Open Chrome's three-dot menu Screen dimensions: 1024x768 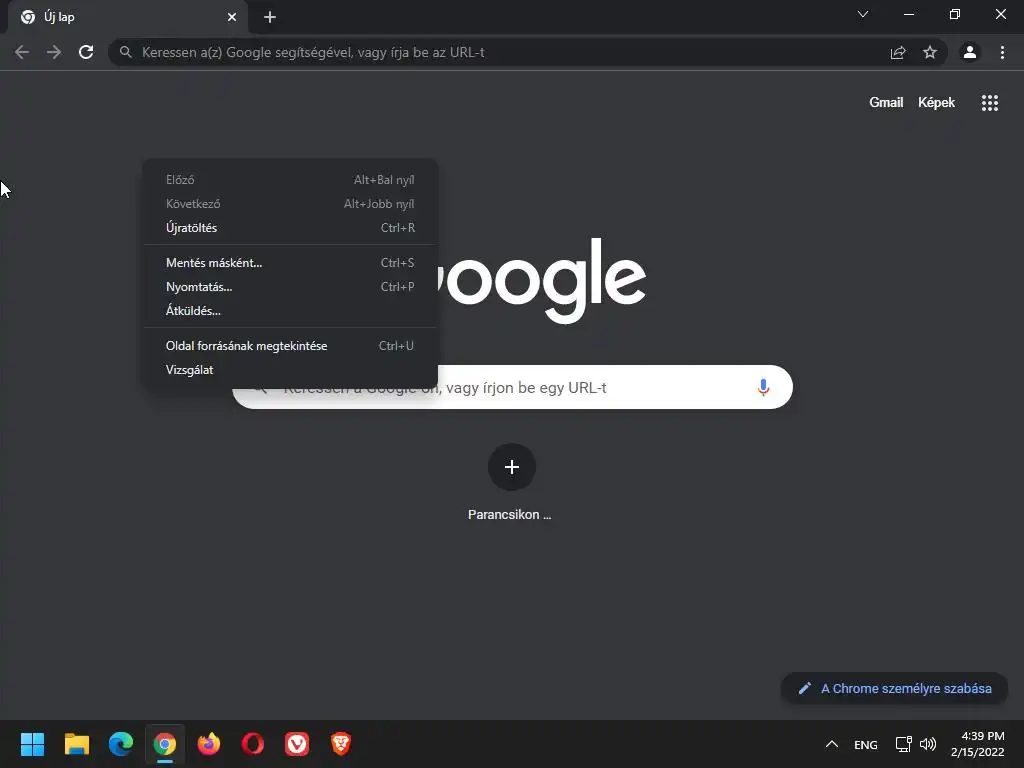(x=1002, y=52)
